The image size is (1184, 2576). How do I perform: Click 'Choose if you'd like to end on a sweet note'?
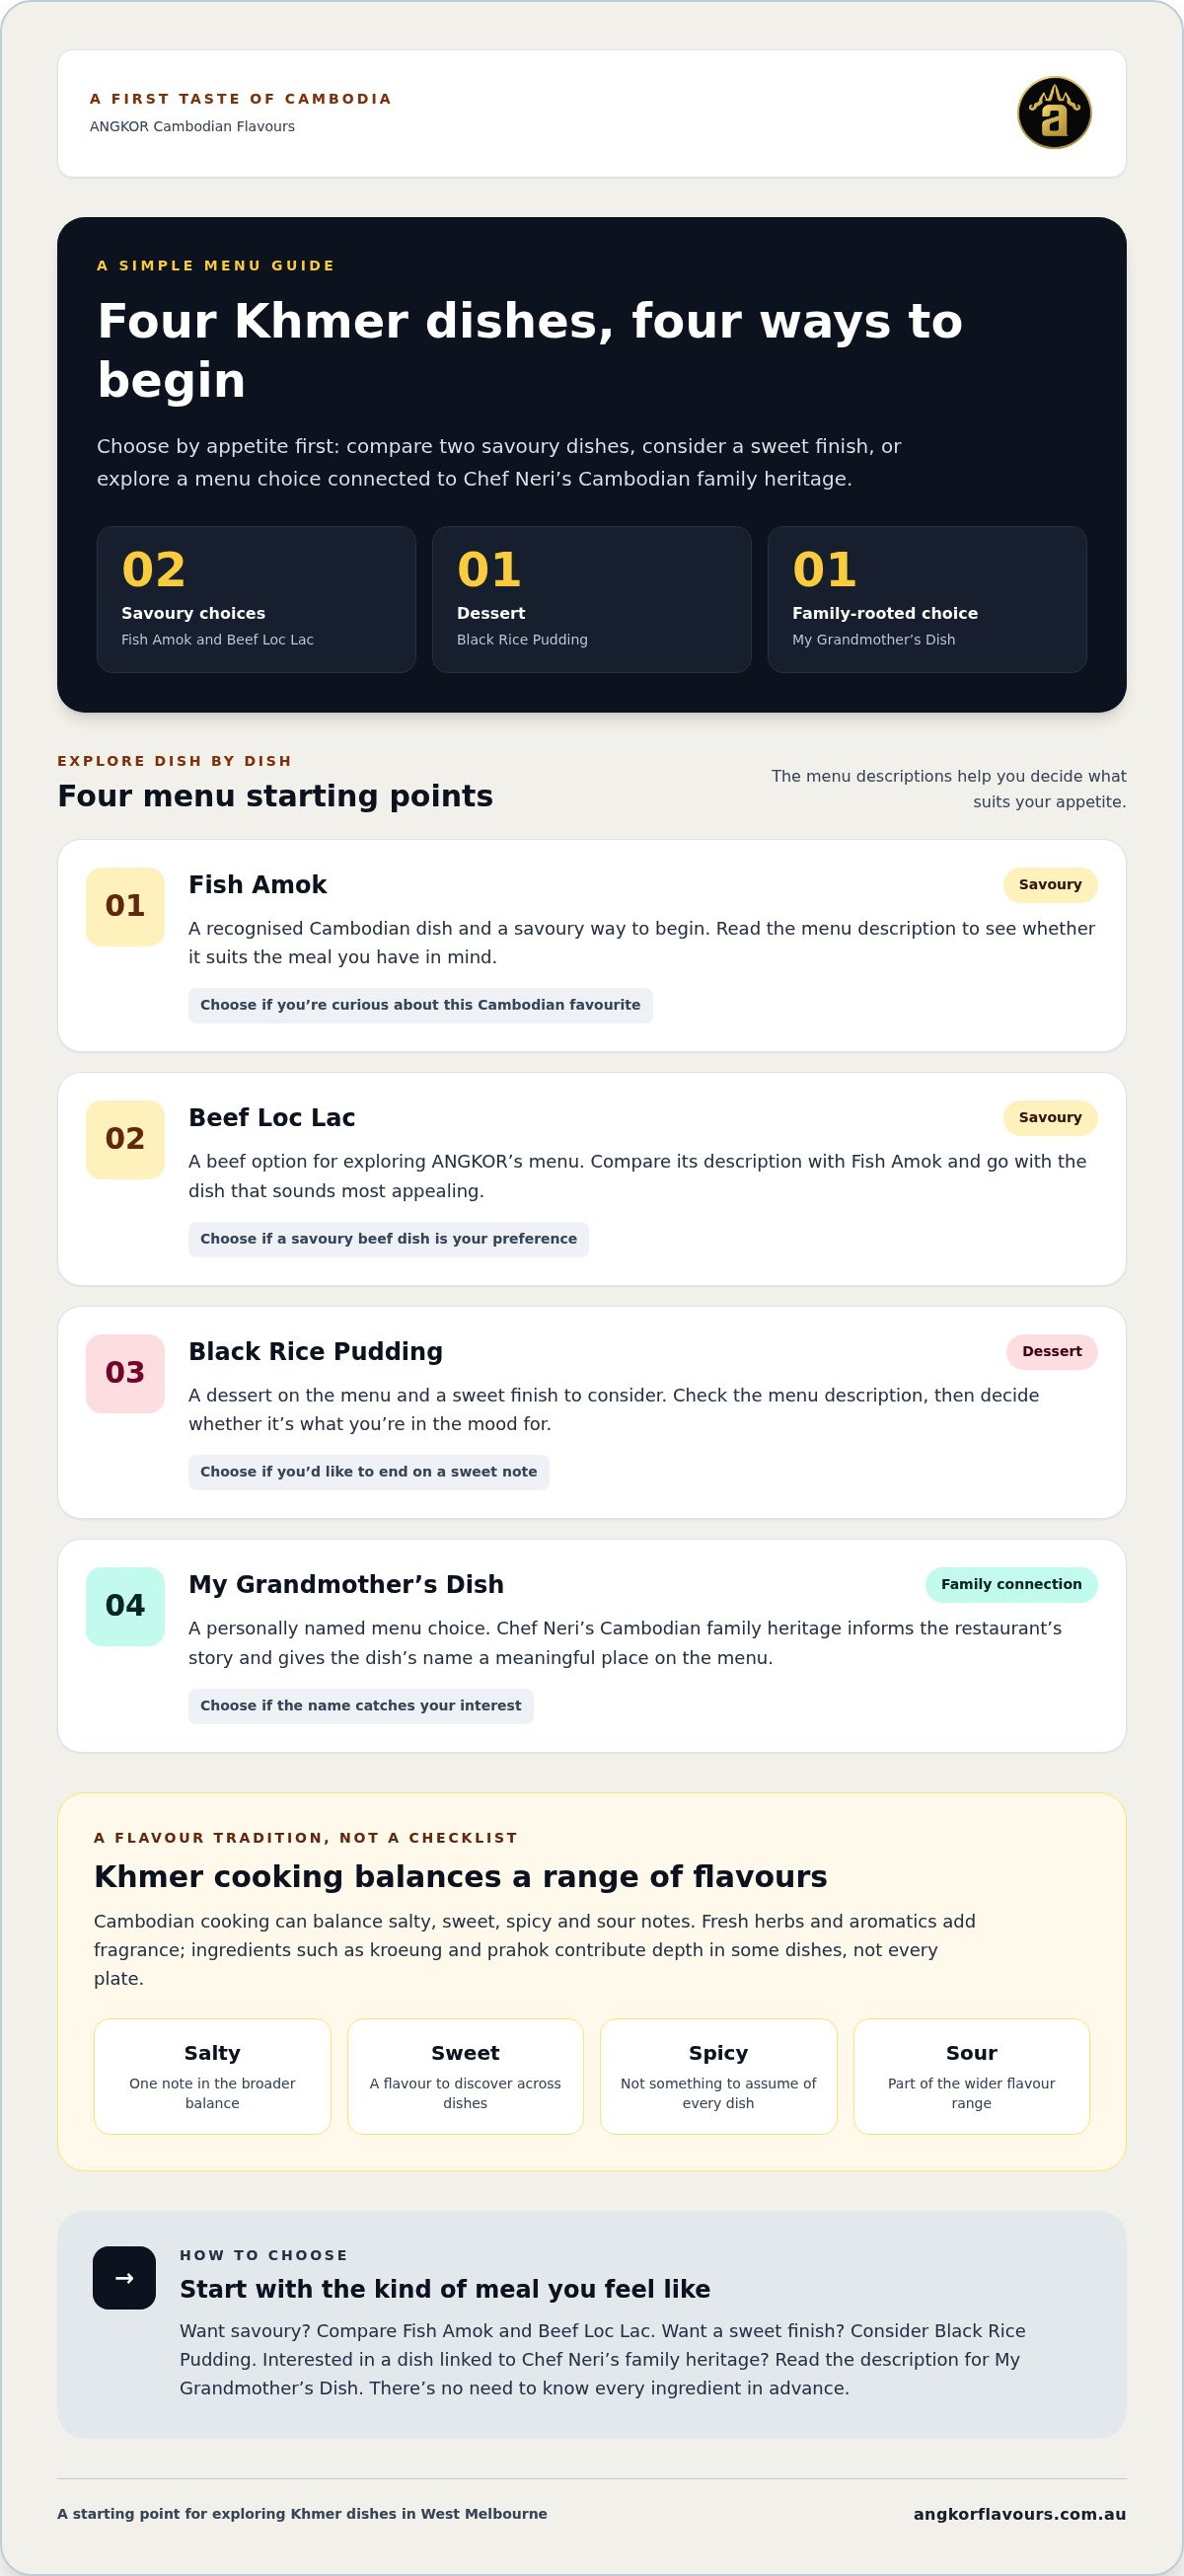click(x=369, y=1472)
